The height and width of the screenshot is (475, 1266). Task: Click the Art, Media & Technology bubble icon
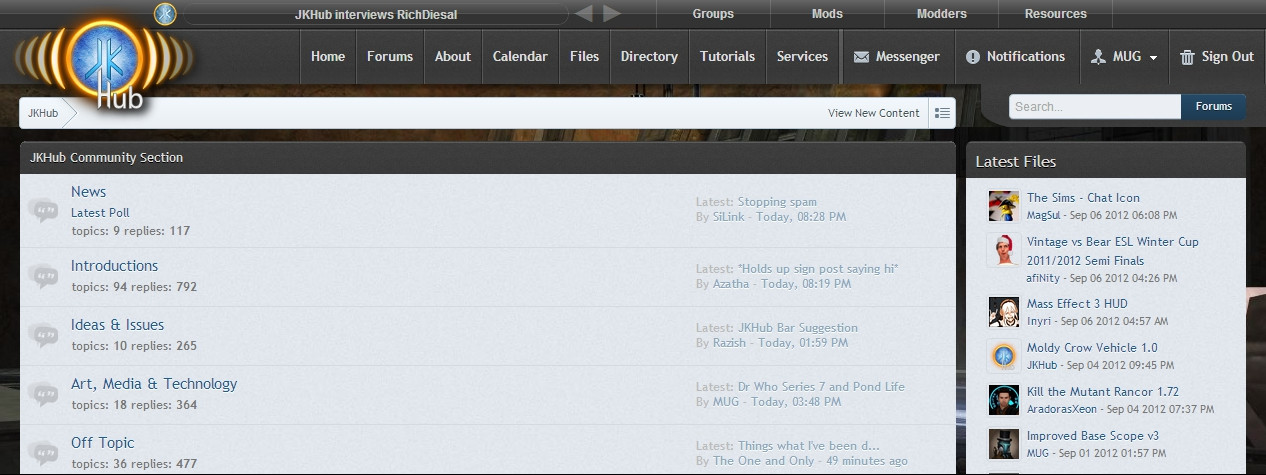pos(43,394)
